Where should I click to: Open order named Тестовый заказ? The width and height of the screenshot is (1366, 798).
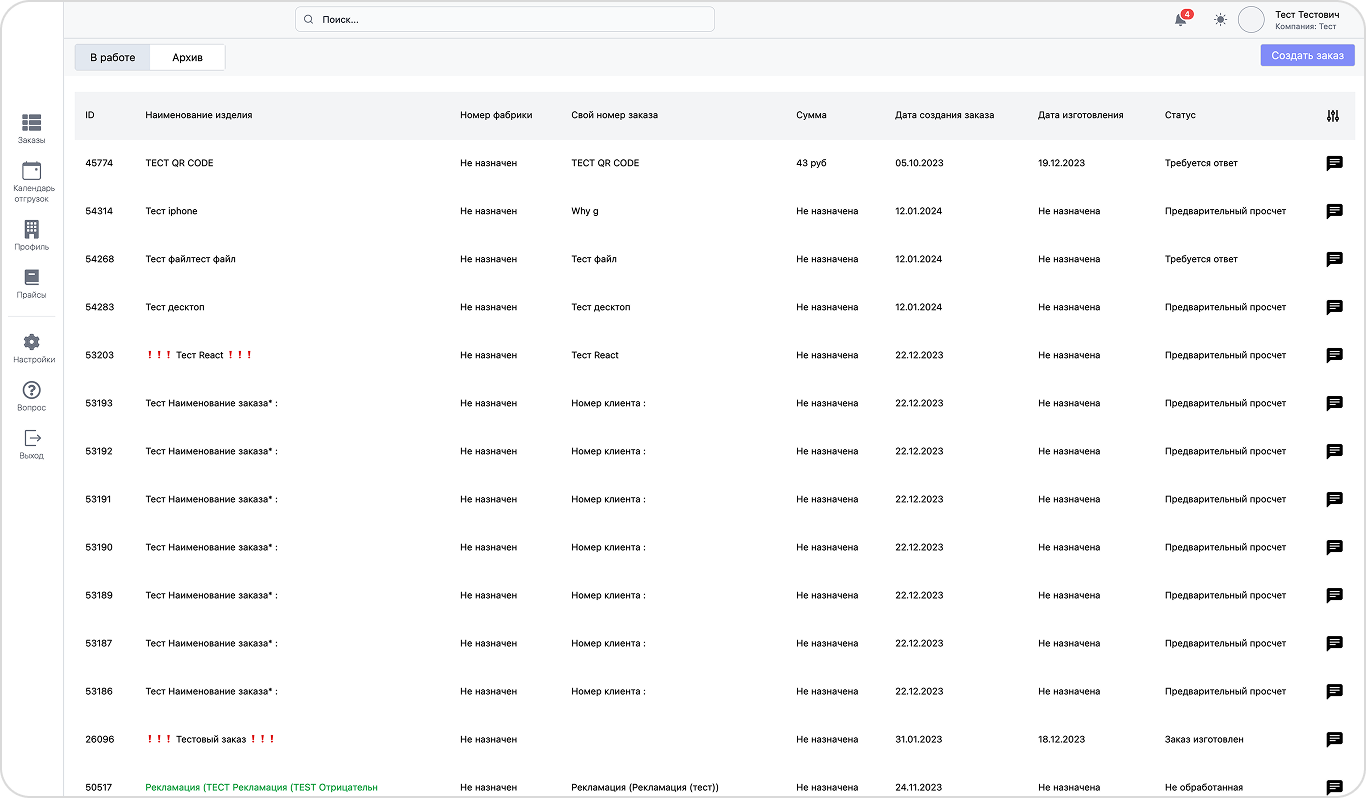[x=210, y=739]
